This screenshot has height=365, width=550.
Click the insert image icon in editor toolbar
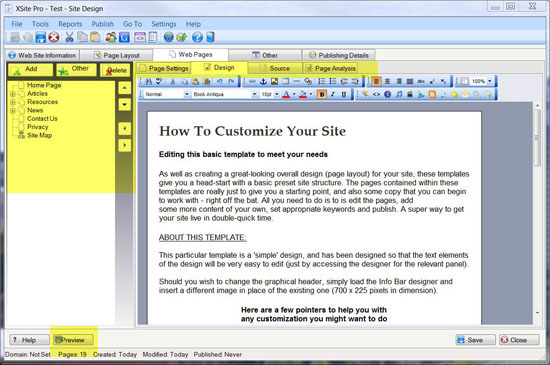274,82
